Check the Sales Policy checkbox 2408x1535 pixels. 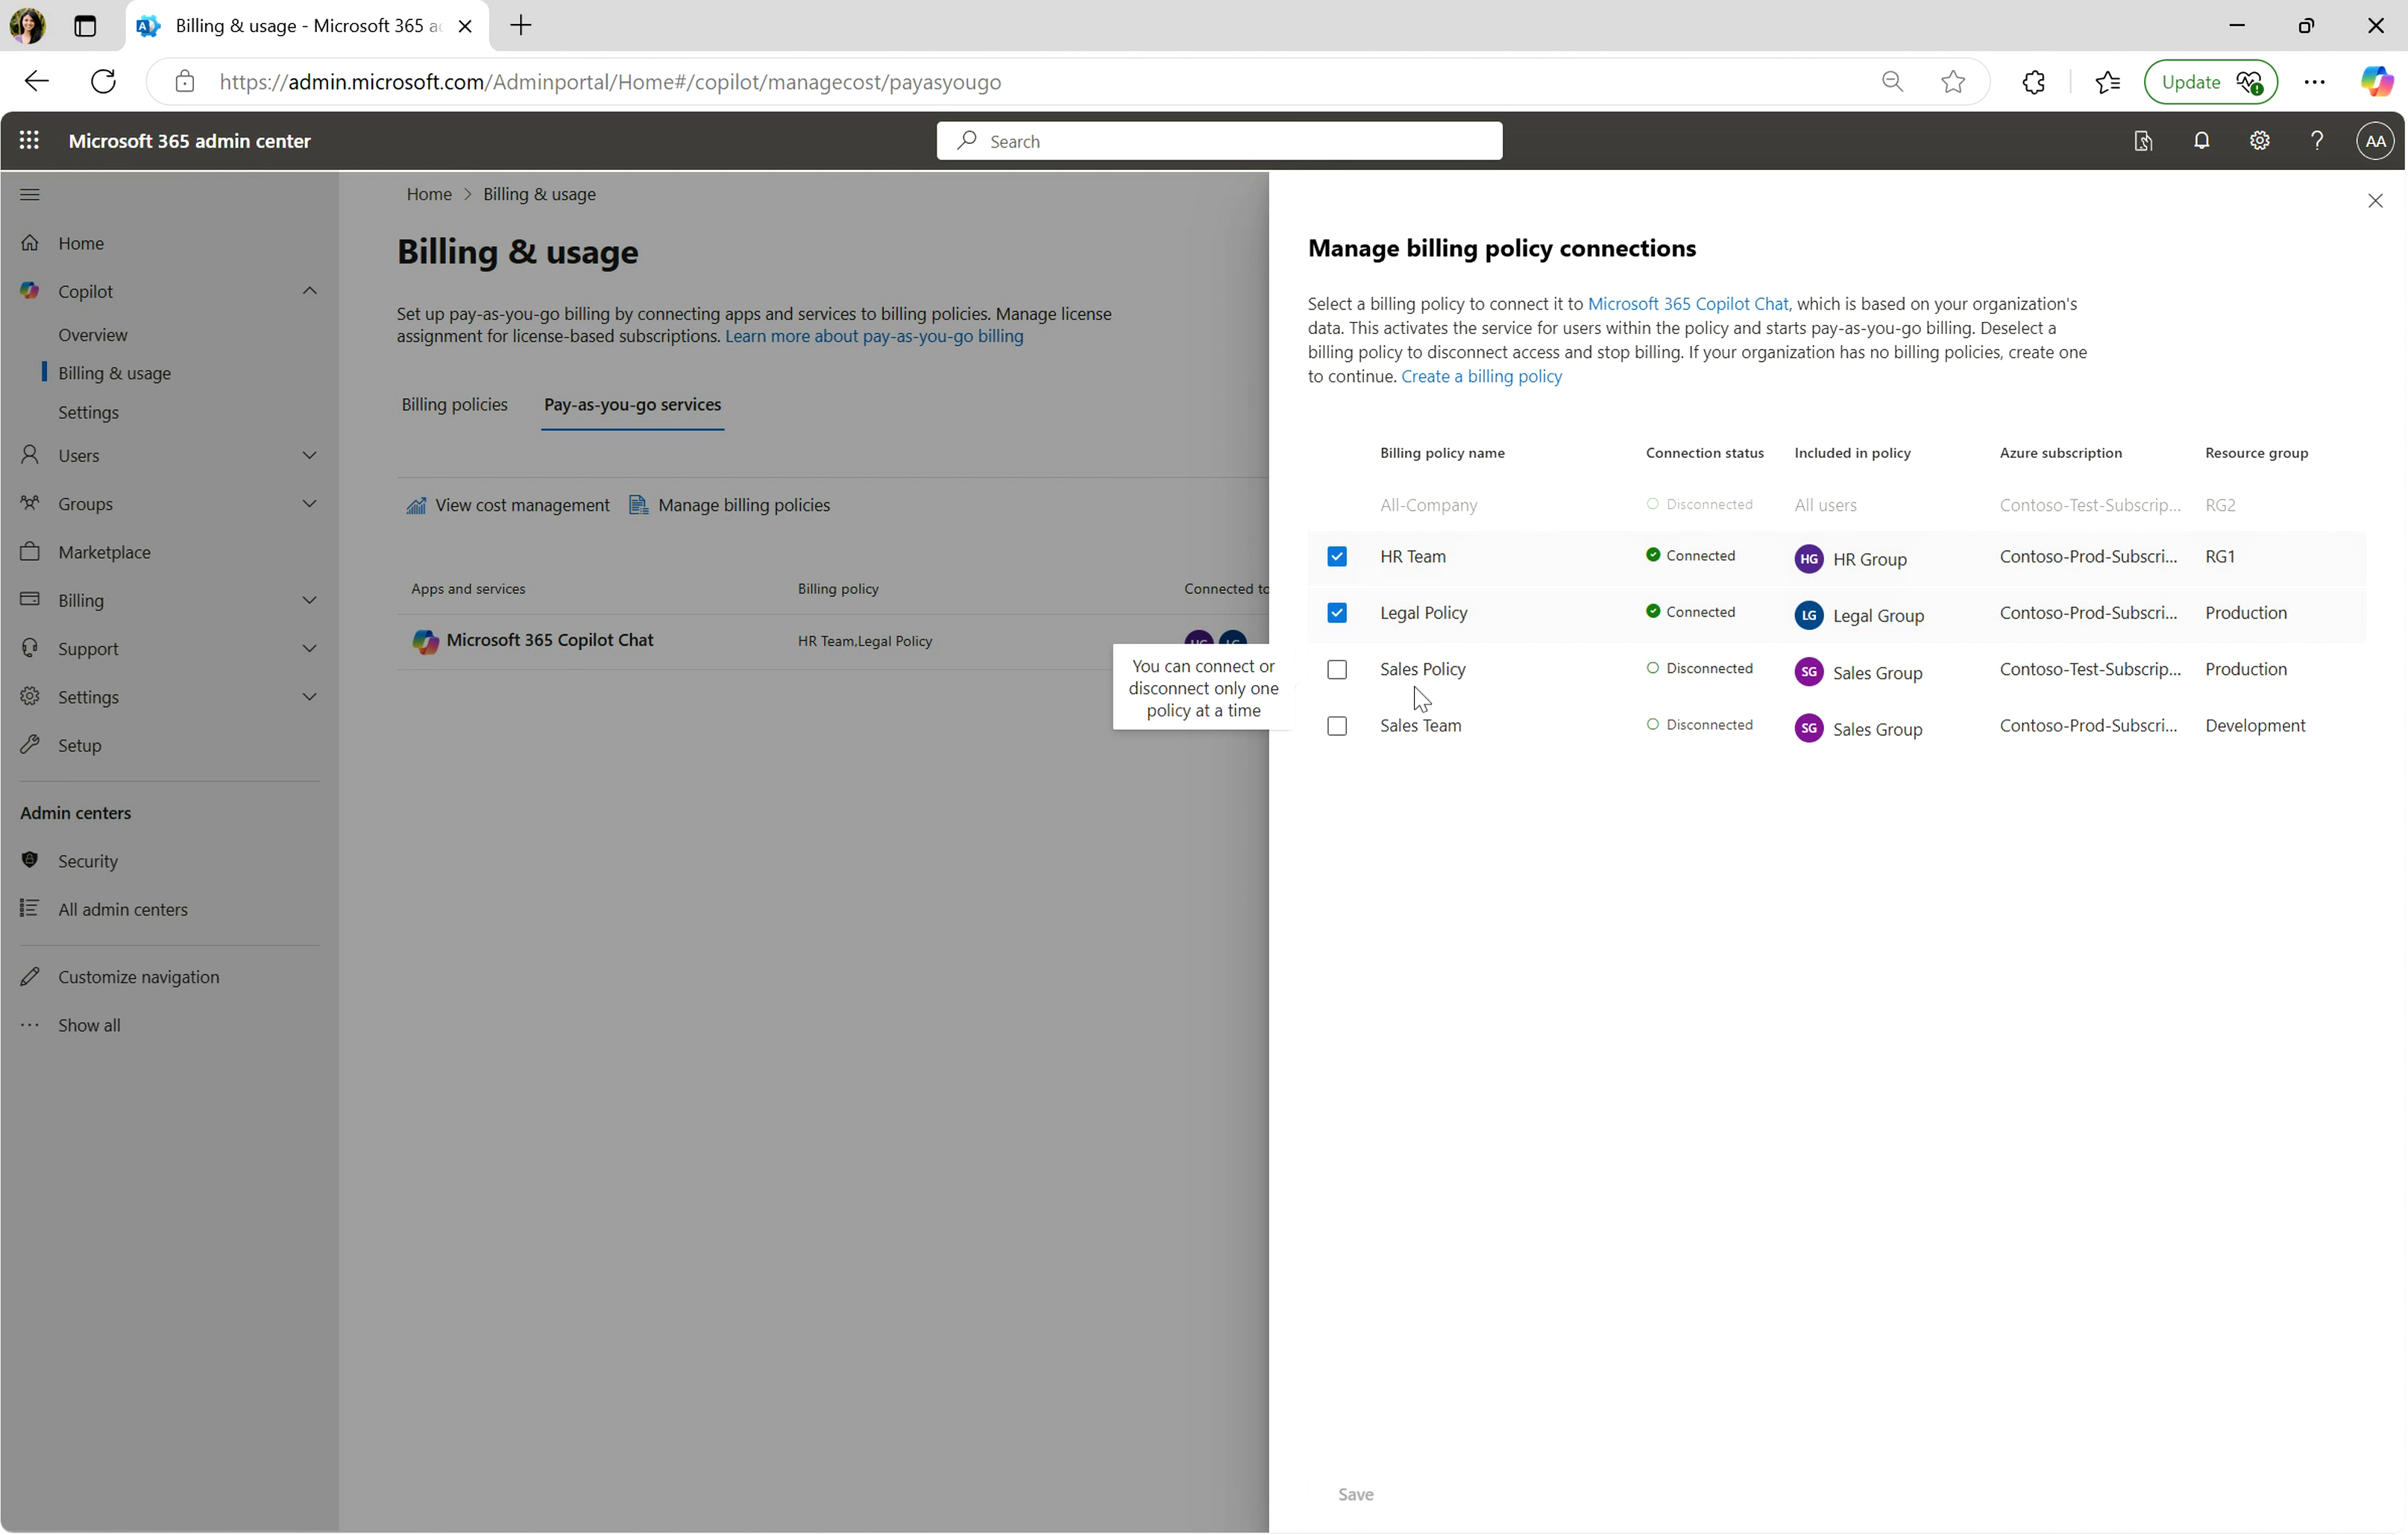point(1336,670)
